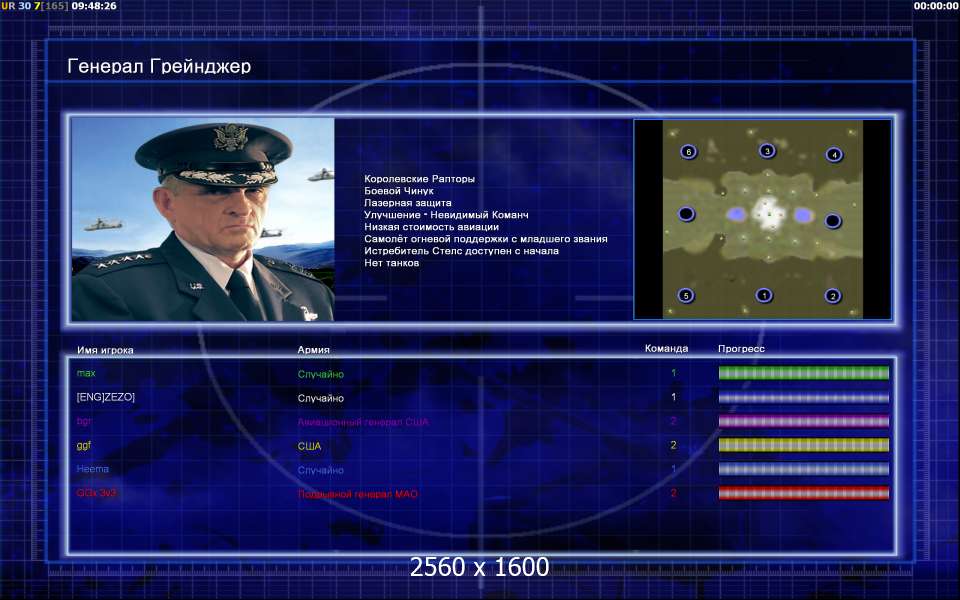
Task: Click 'Улучшение - Невидимый Команч' line
Action: (x=446, y=215)
